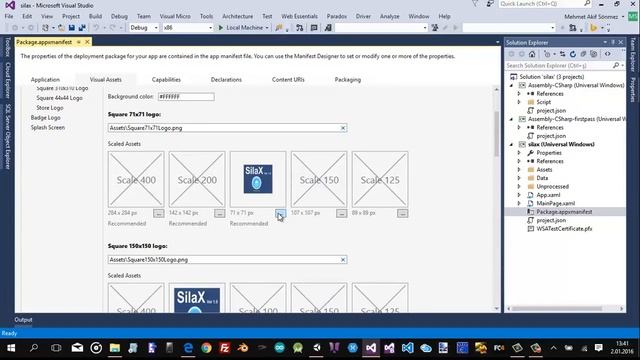Select Package.appxmanifest in Solution Explorer
This screenshot has width=640, height=360.
(x=564, y=212)
